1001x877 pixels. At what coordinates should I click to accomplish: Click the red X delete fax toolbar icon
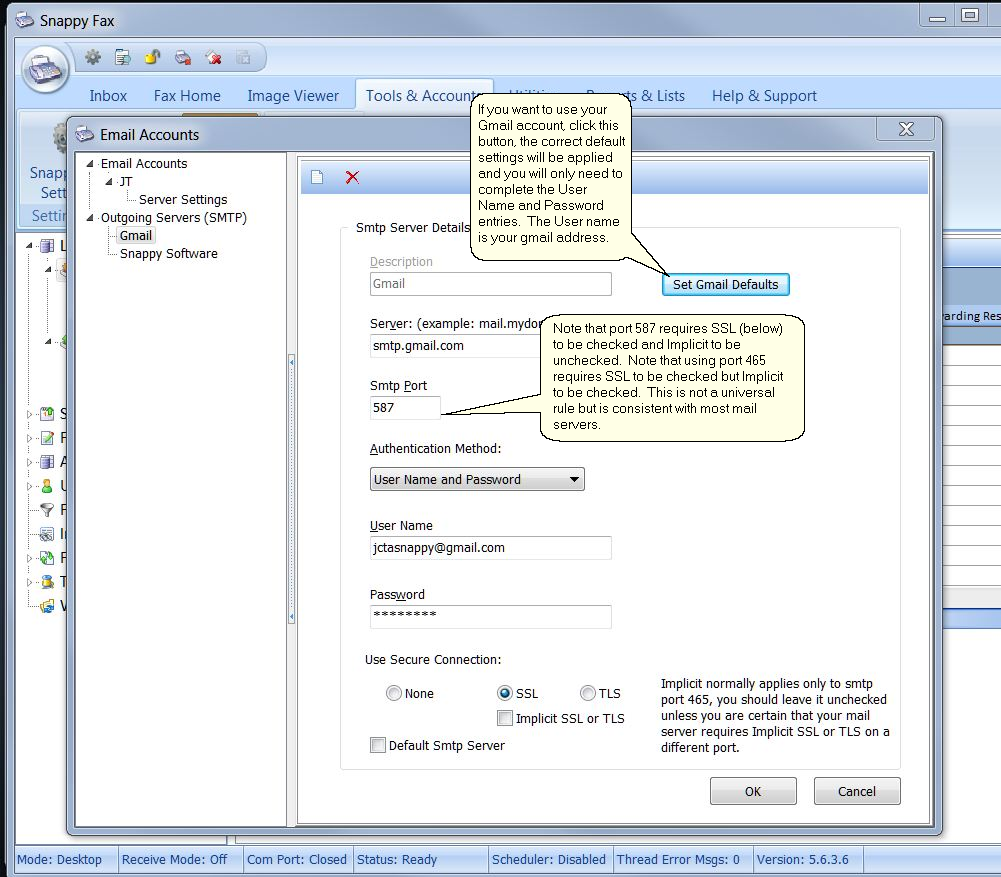tap(213, 57)
